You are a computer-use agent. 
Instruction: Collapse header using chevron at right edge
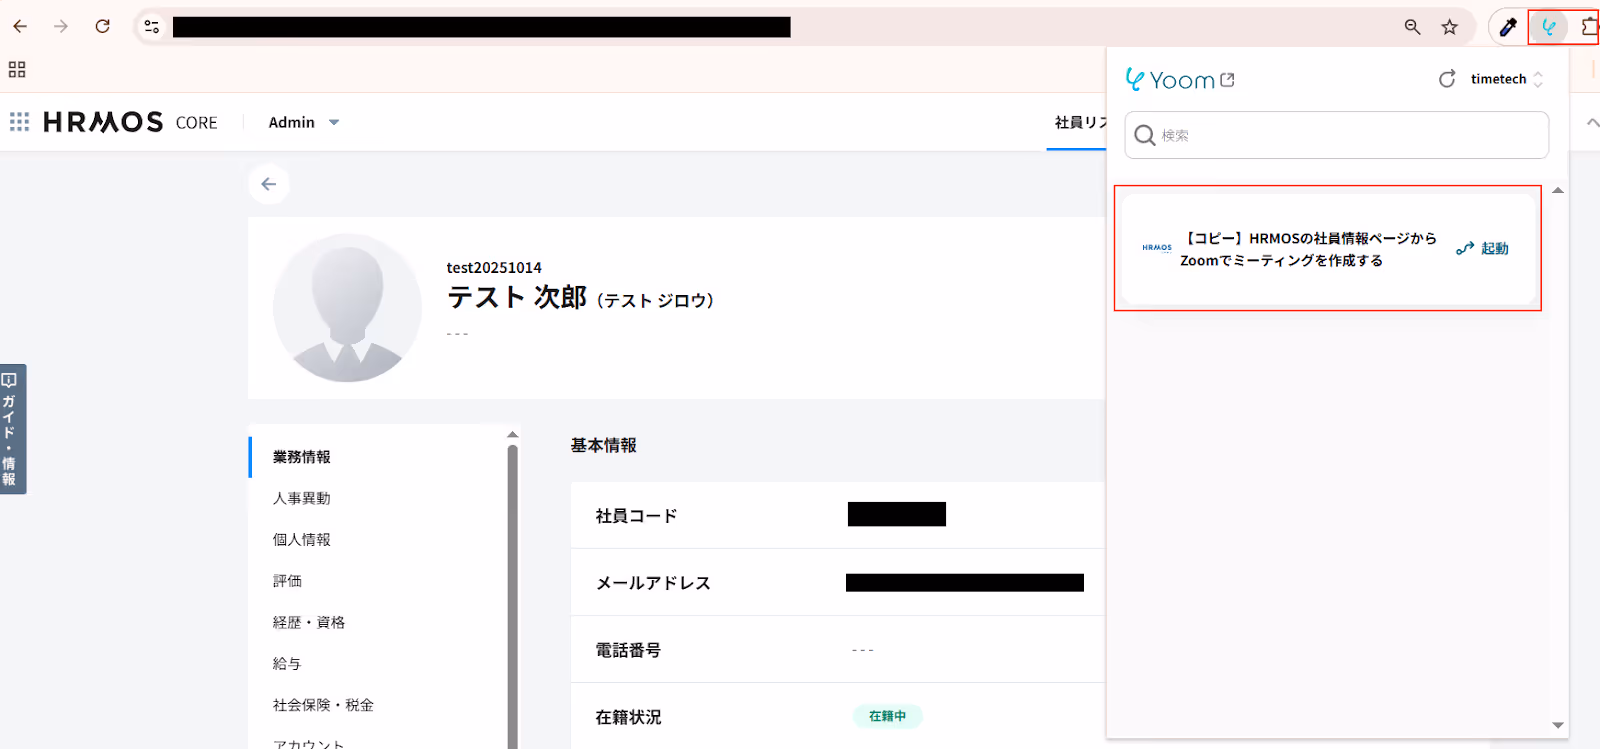(x=1592, y=122)
